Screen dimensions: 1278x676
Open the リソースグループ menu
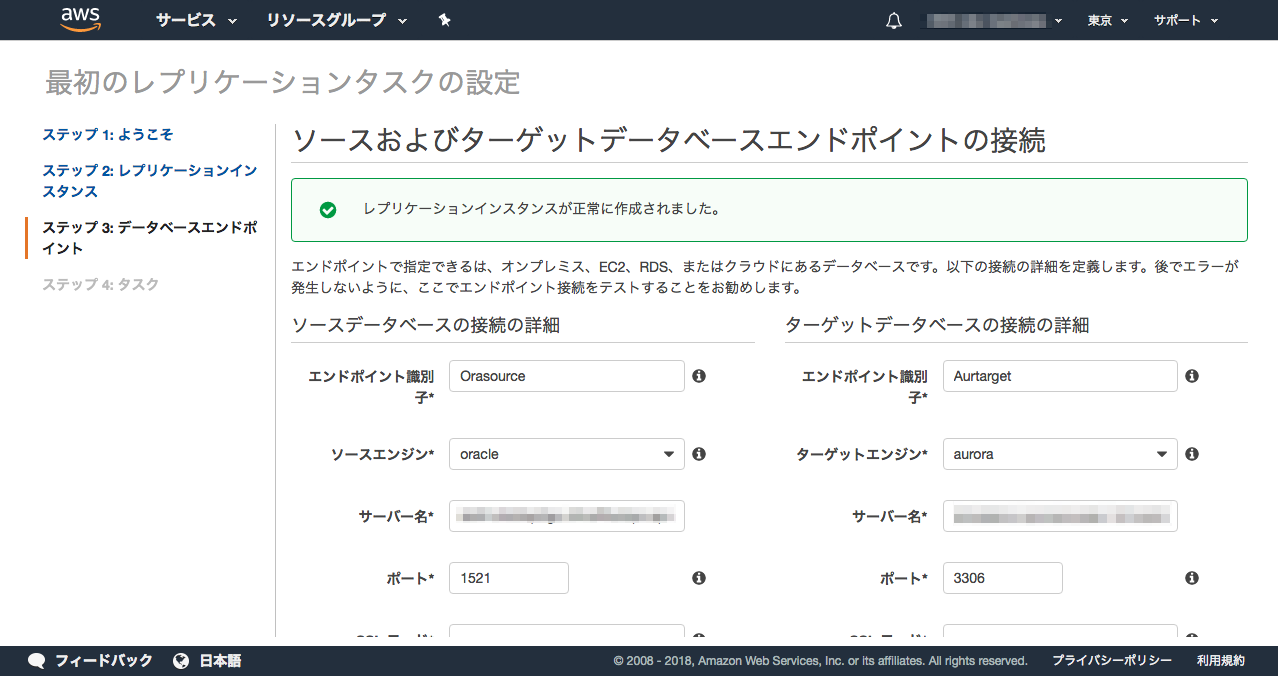click(x=336, y=20)
